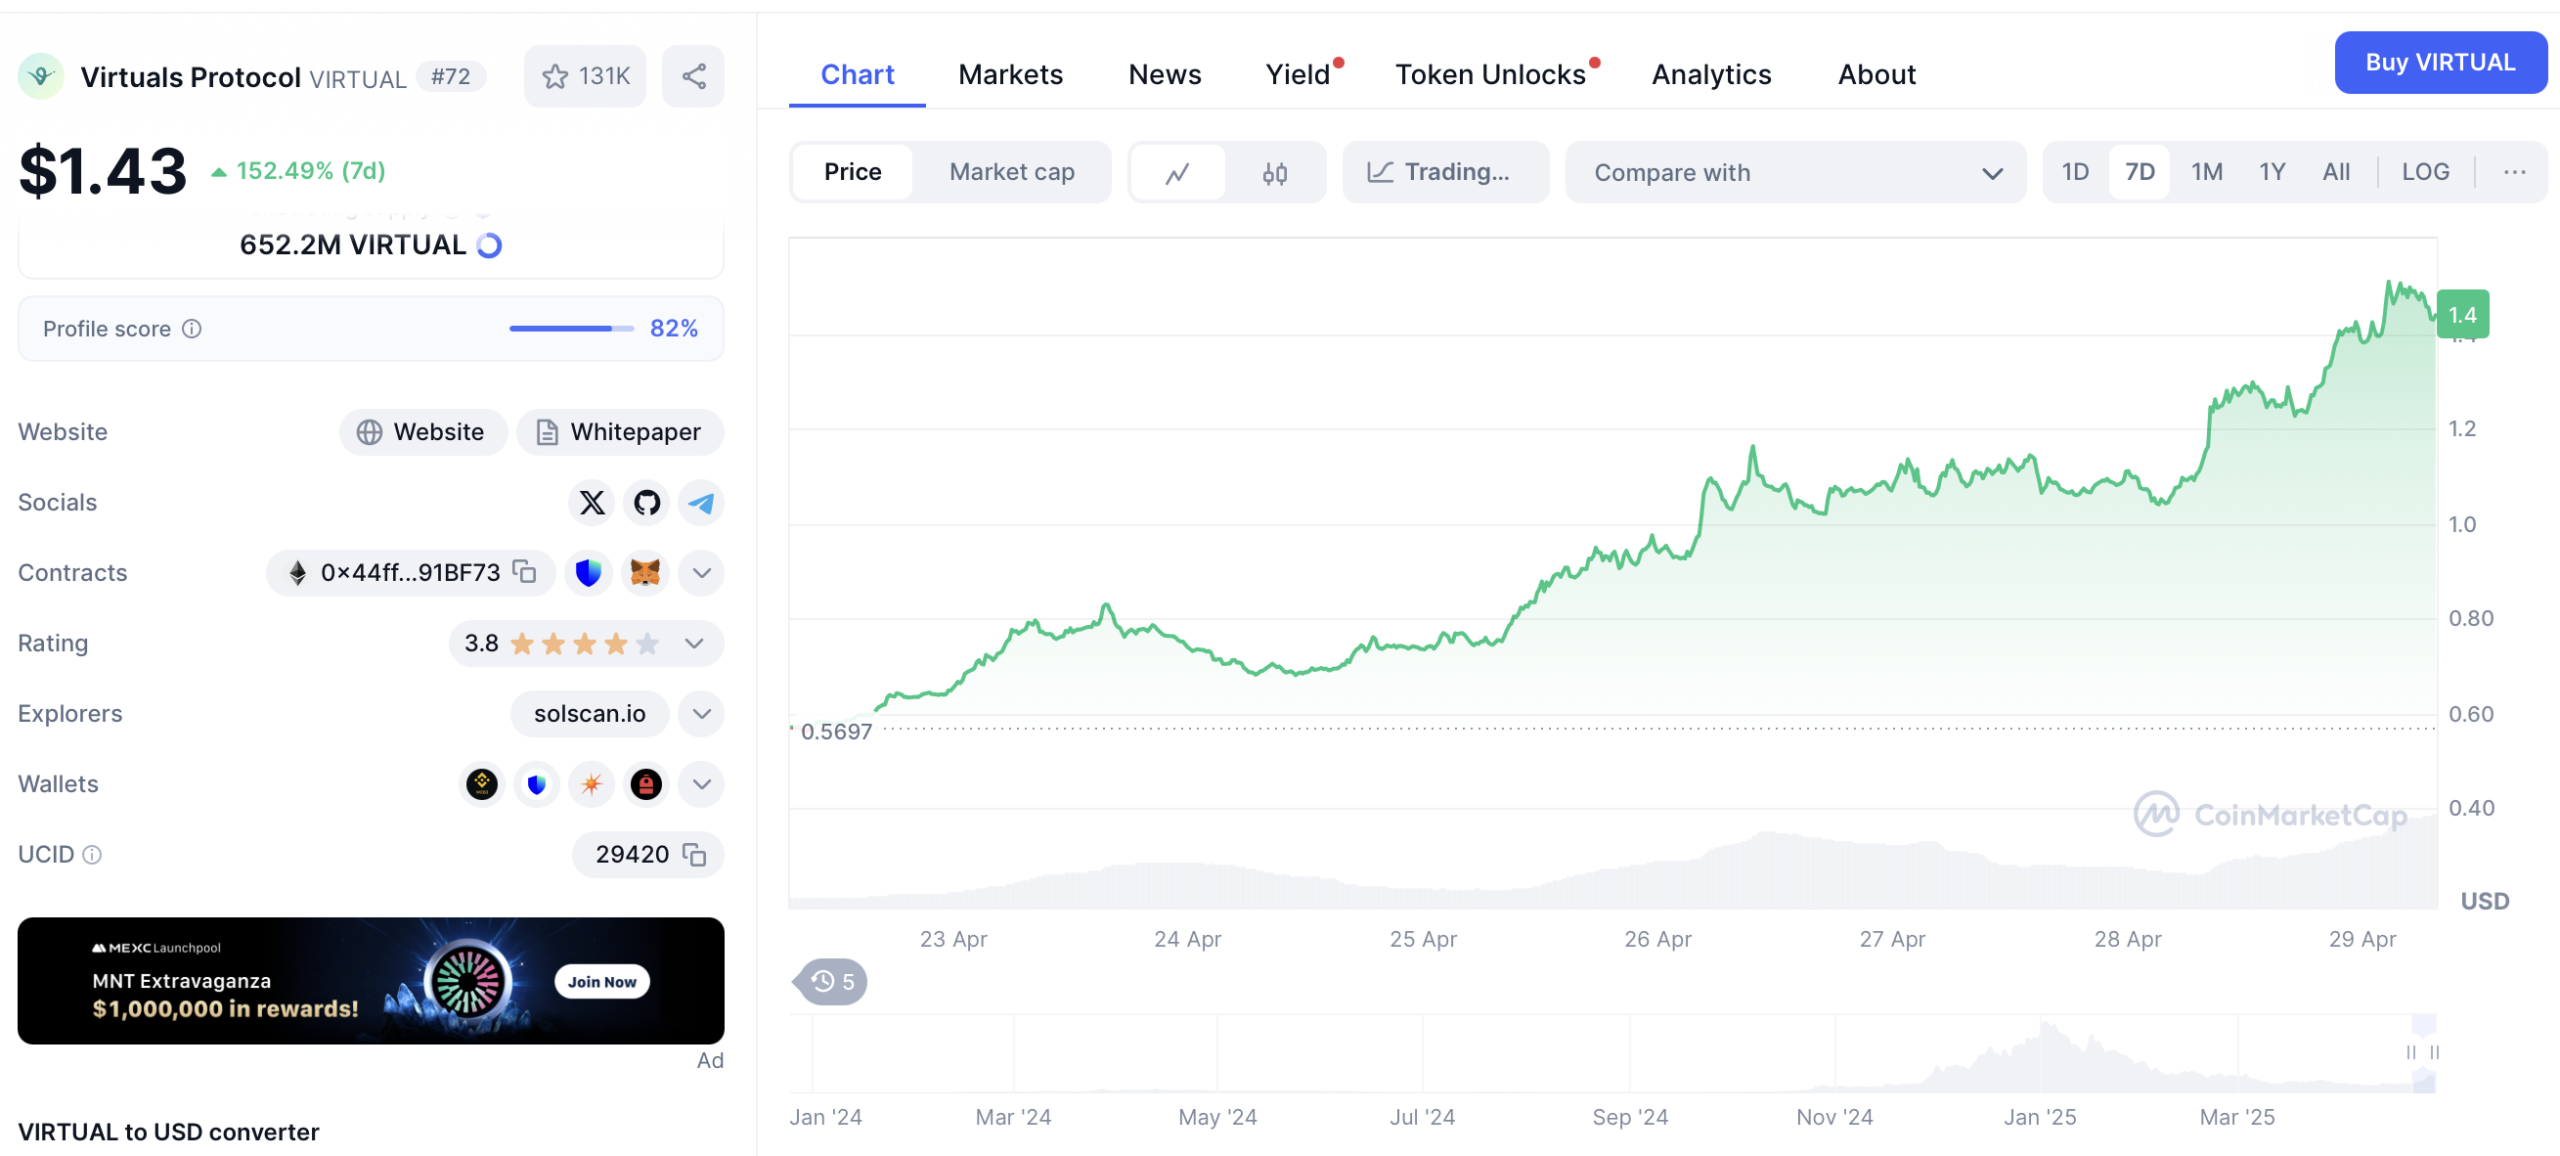Expand the Contracts list chevron
This screenshot has width=2560, height=1156.
[702, 573]
